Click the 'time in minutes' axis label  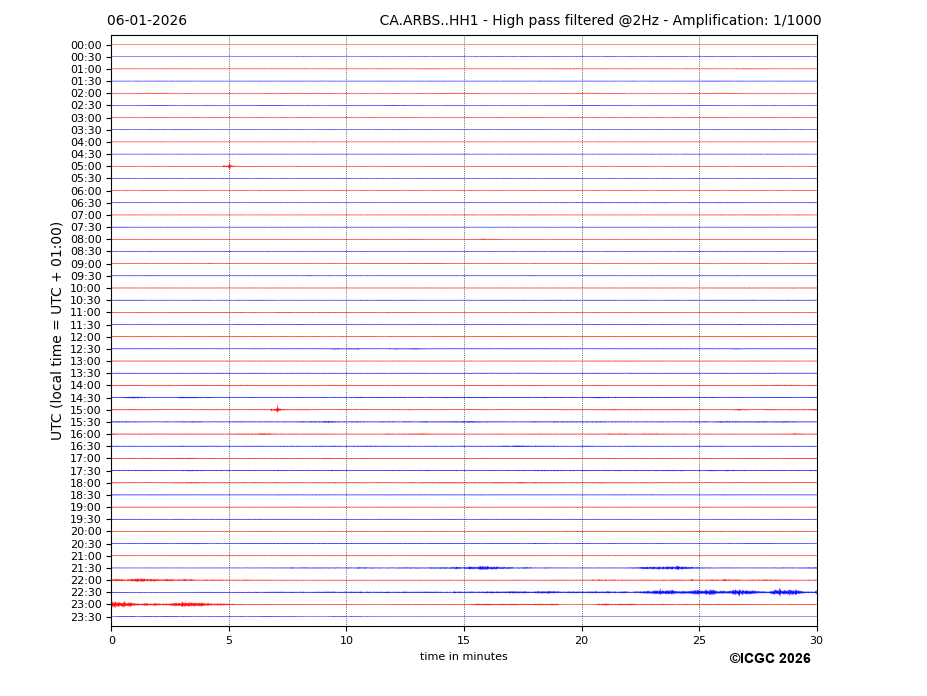point(463,657)
